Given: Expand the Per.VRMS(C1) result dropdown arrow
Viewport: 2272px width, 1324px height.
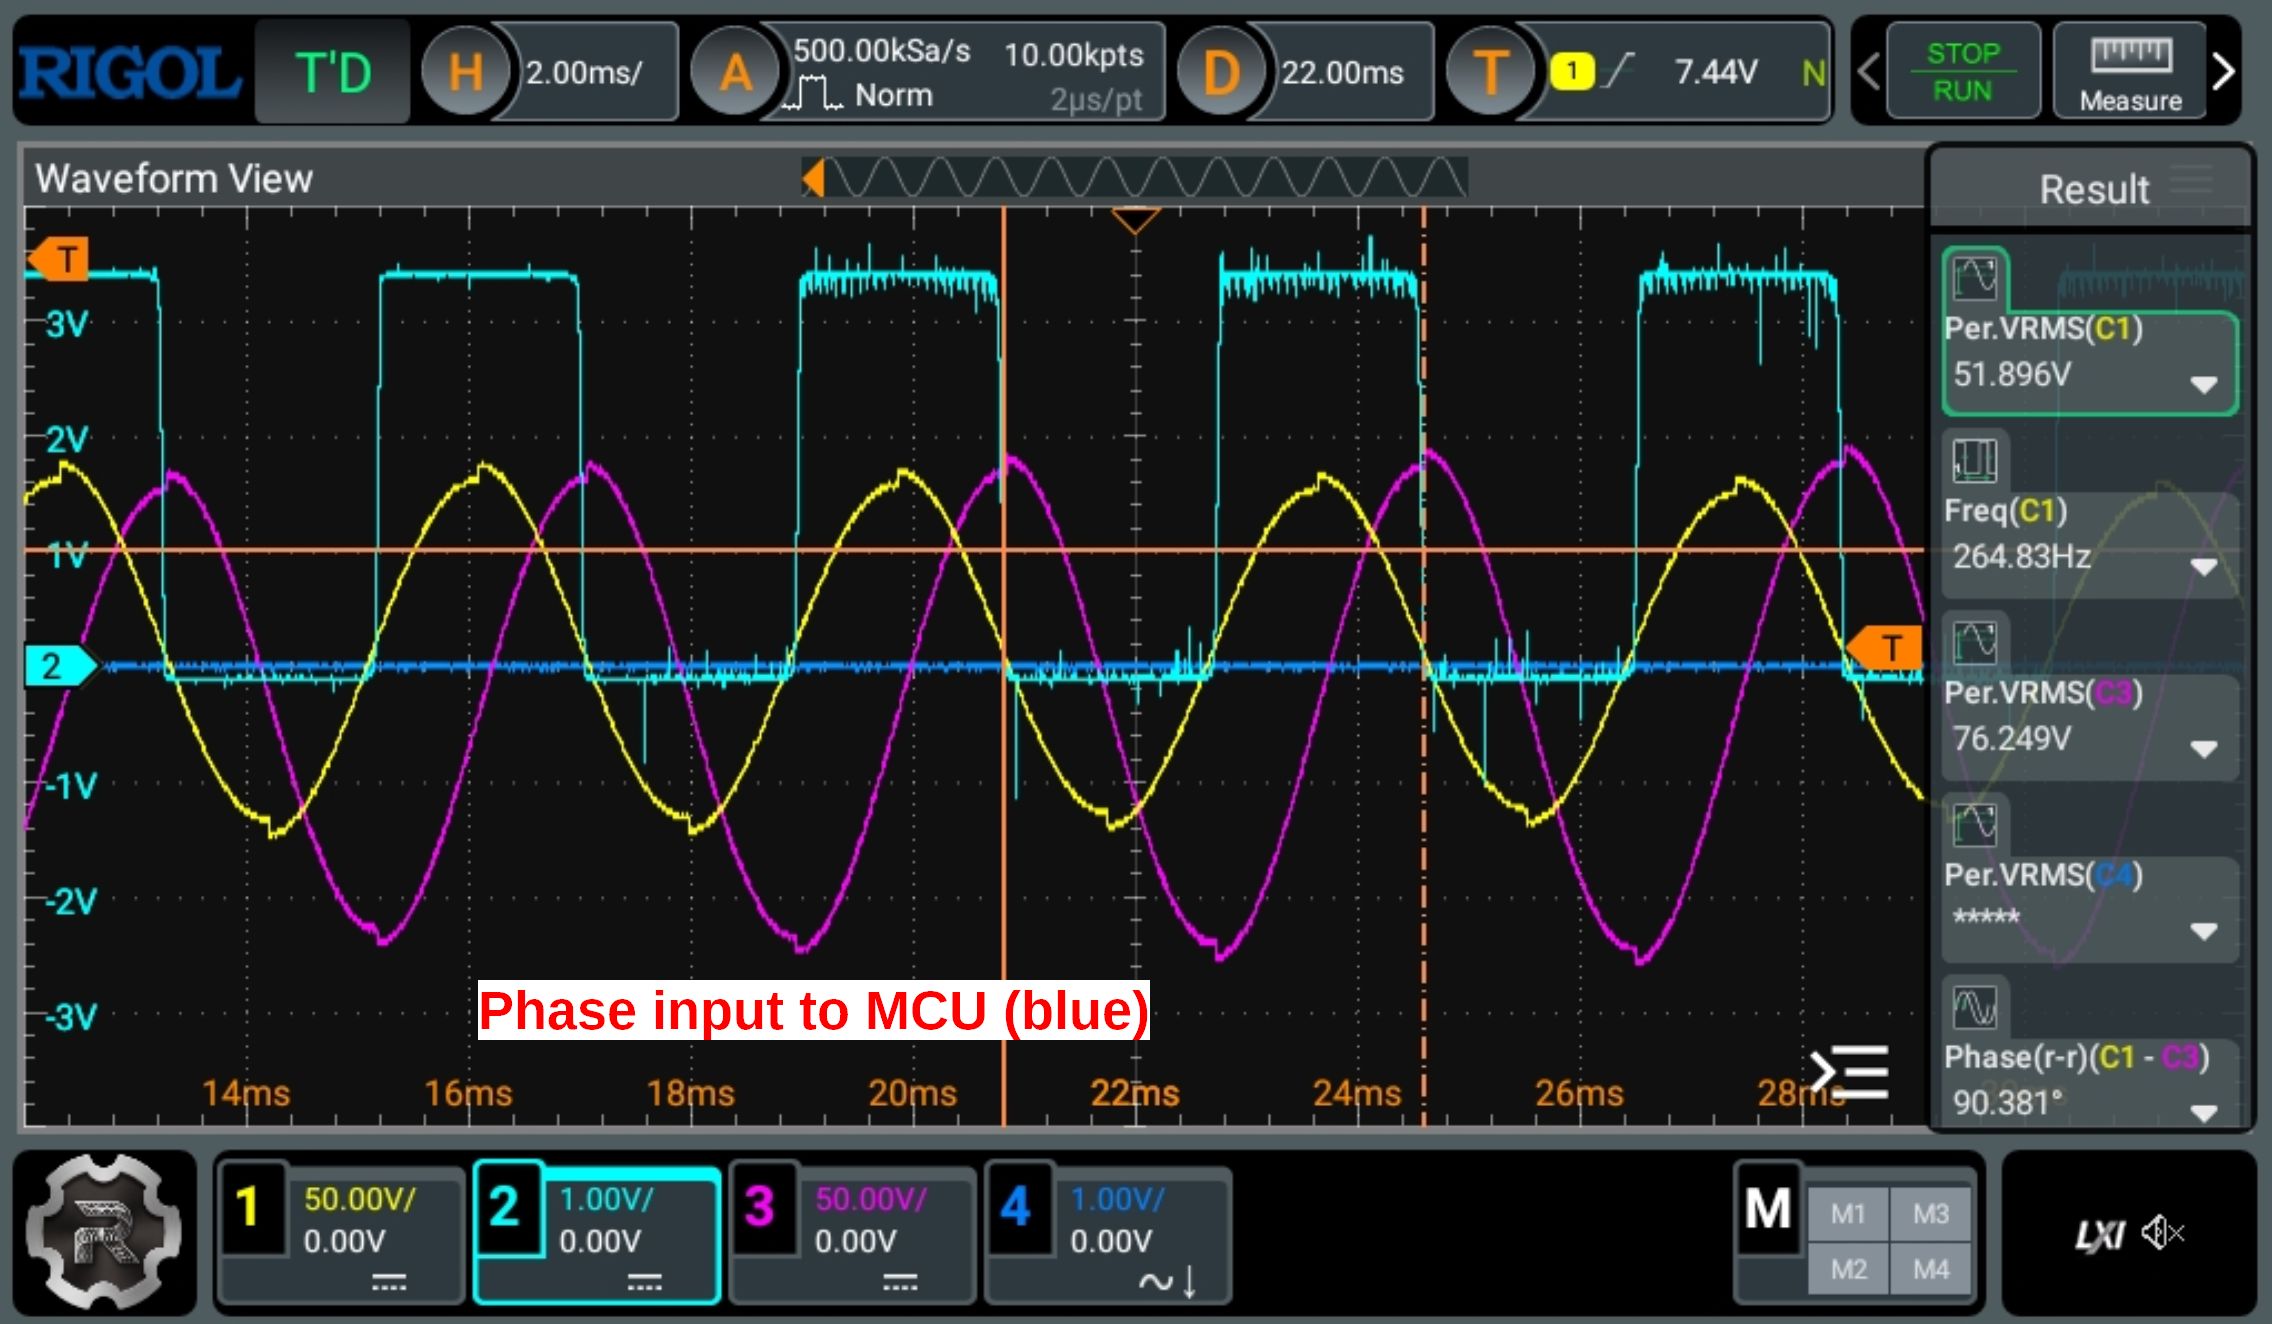Looking at the screenshot, I should [x=2203, y=385].
